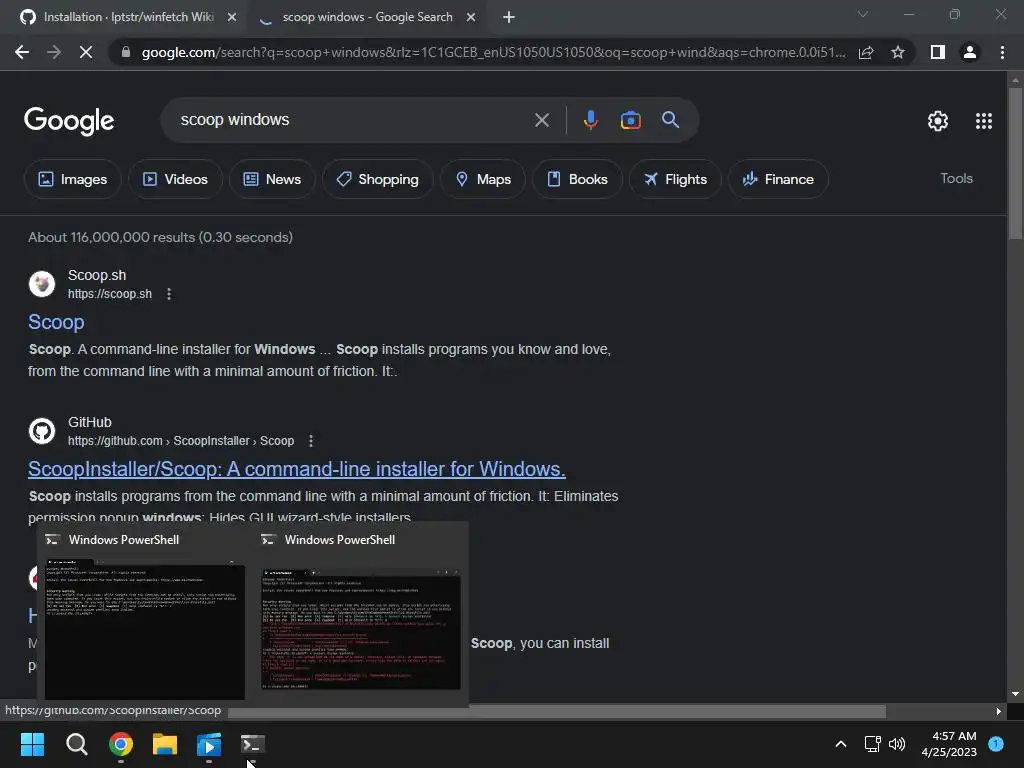Click scroll right arrow at bottom

point(998,711)
